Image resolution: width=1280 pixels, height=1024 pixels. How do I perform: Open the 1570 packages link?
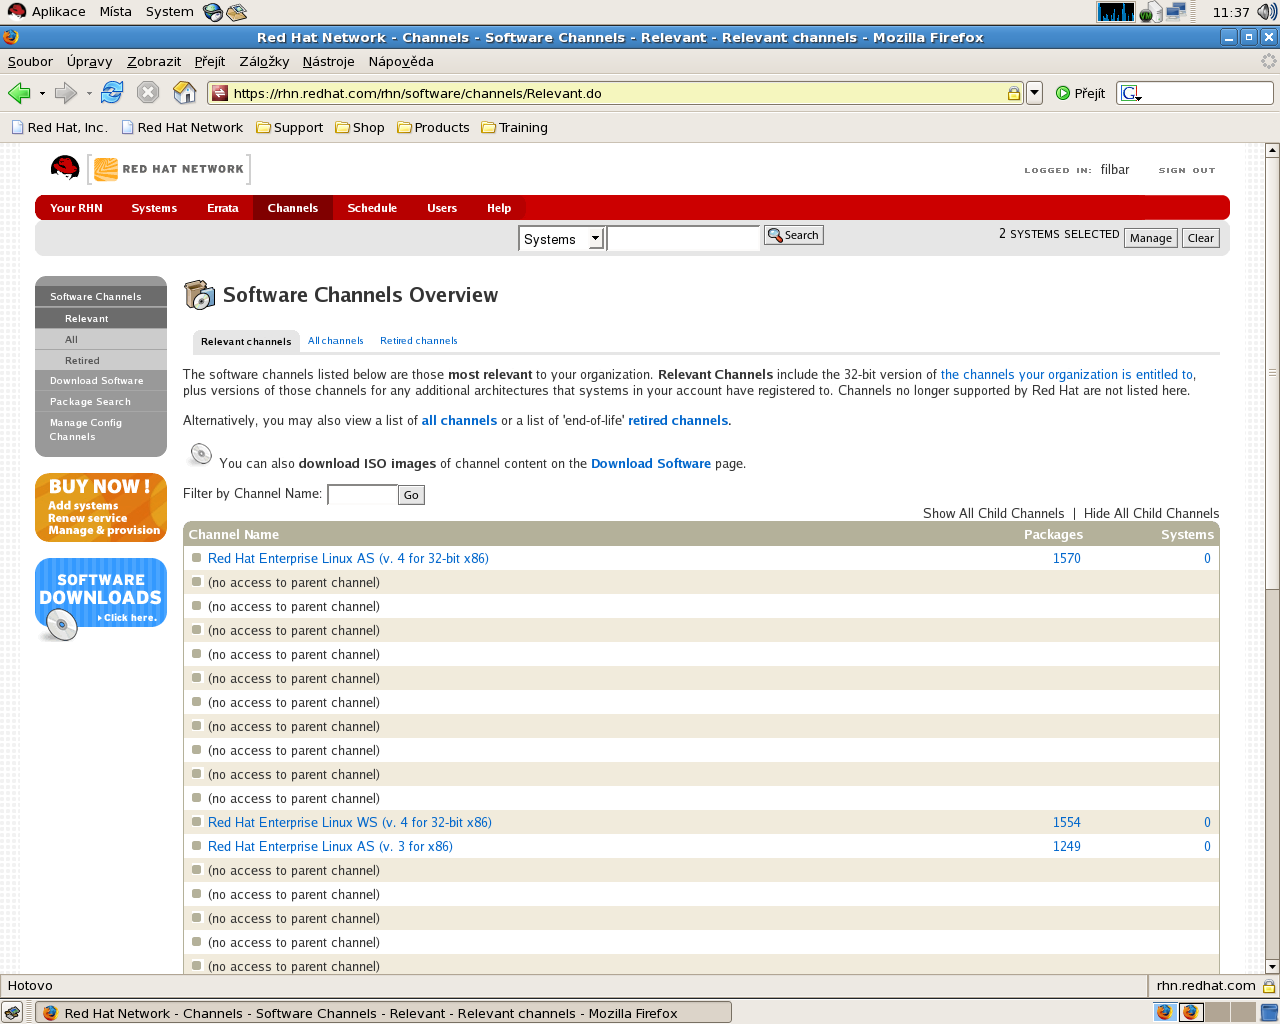[x=1066, y=558]
